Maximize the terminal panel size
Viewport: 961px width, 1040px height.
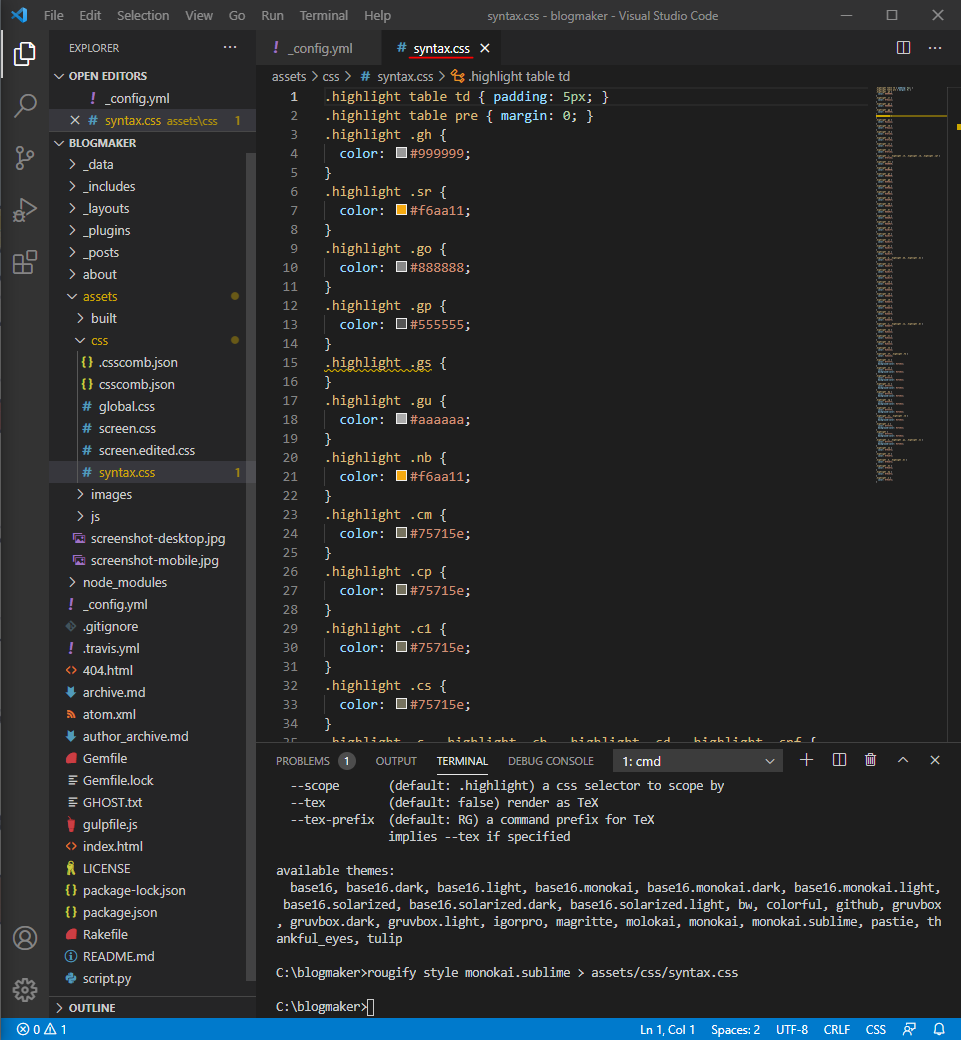903,760
